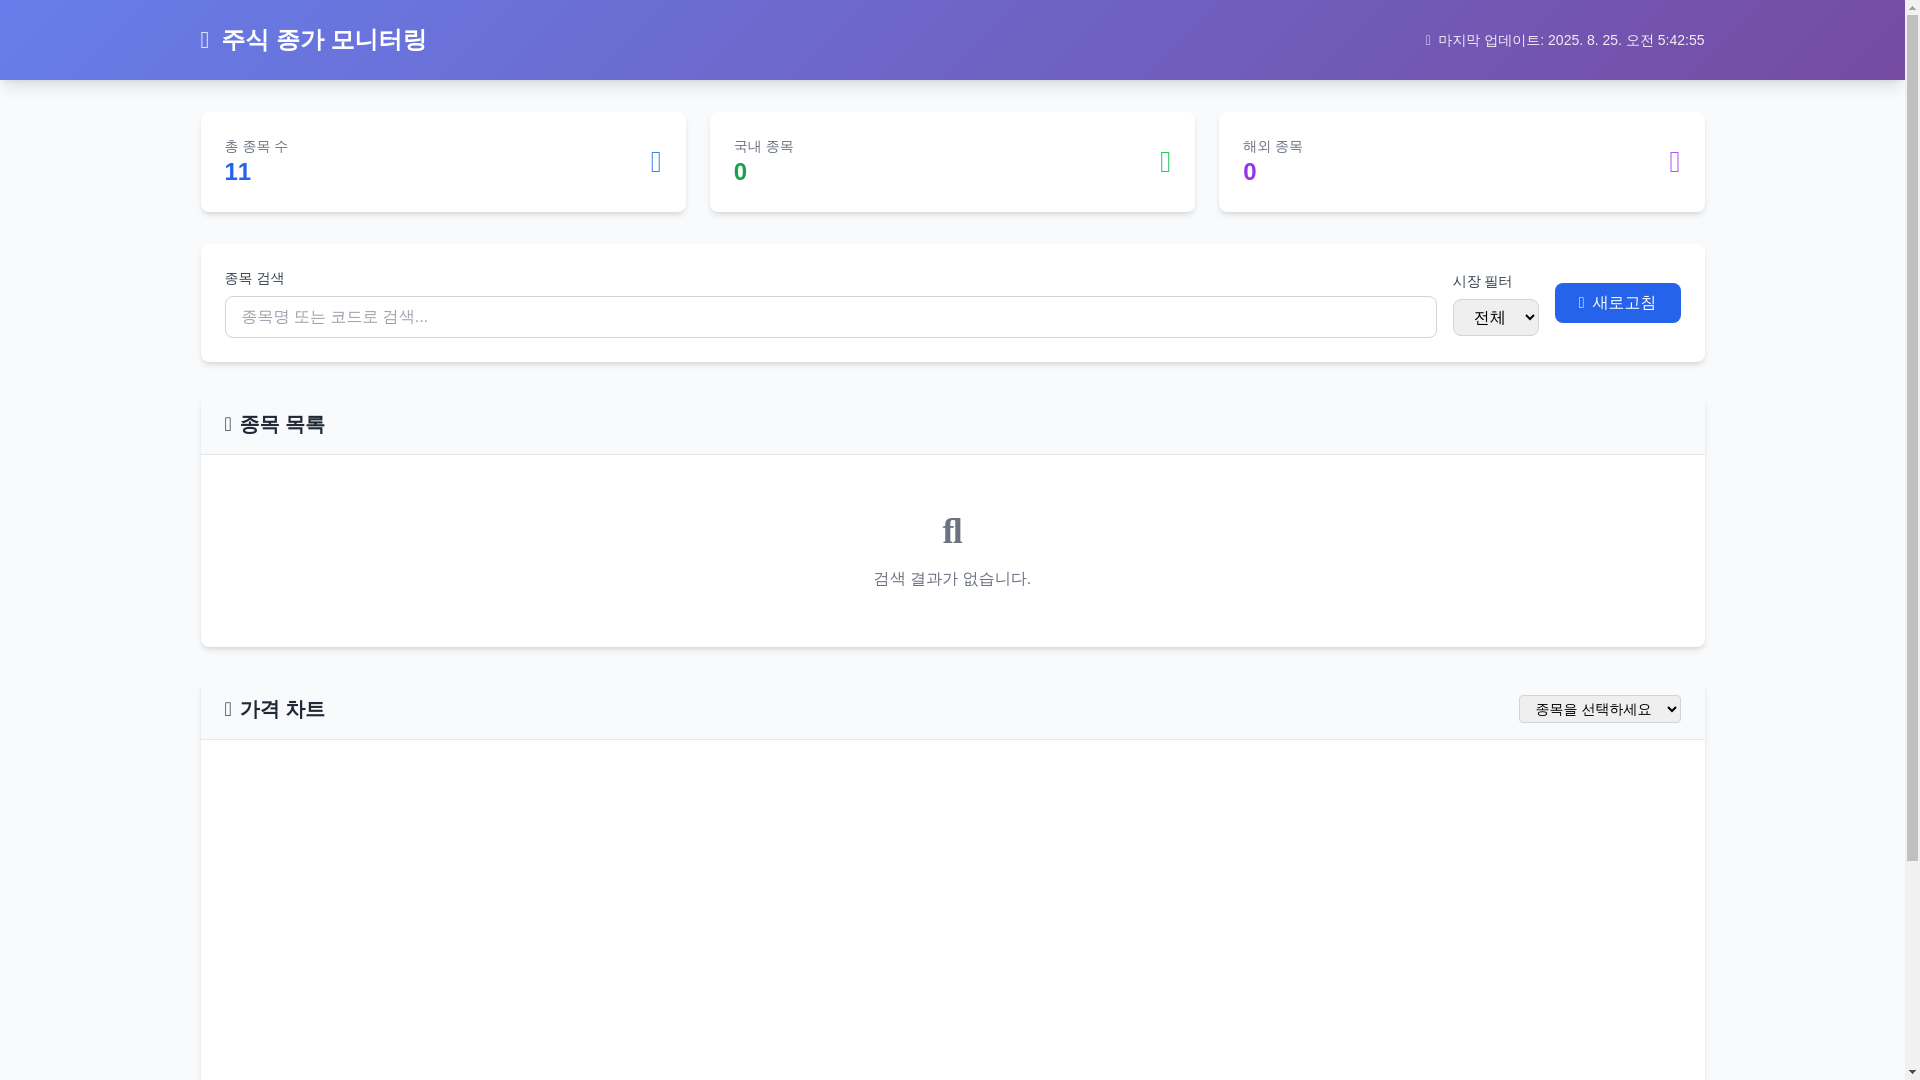Click the 국내 종목 label

(x=763, y=146)
